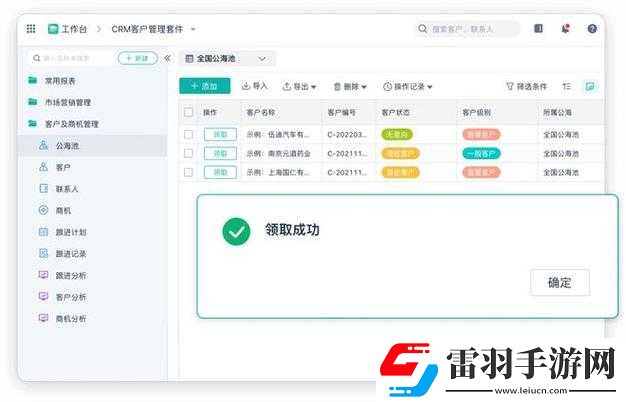The image size is (626, 402).
Task: Click the 跟进分析 chart icon
Action: click(44, 275)
